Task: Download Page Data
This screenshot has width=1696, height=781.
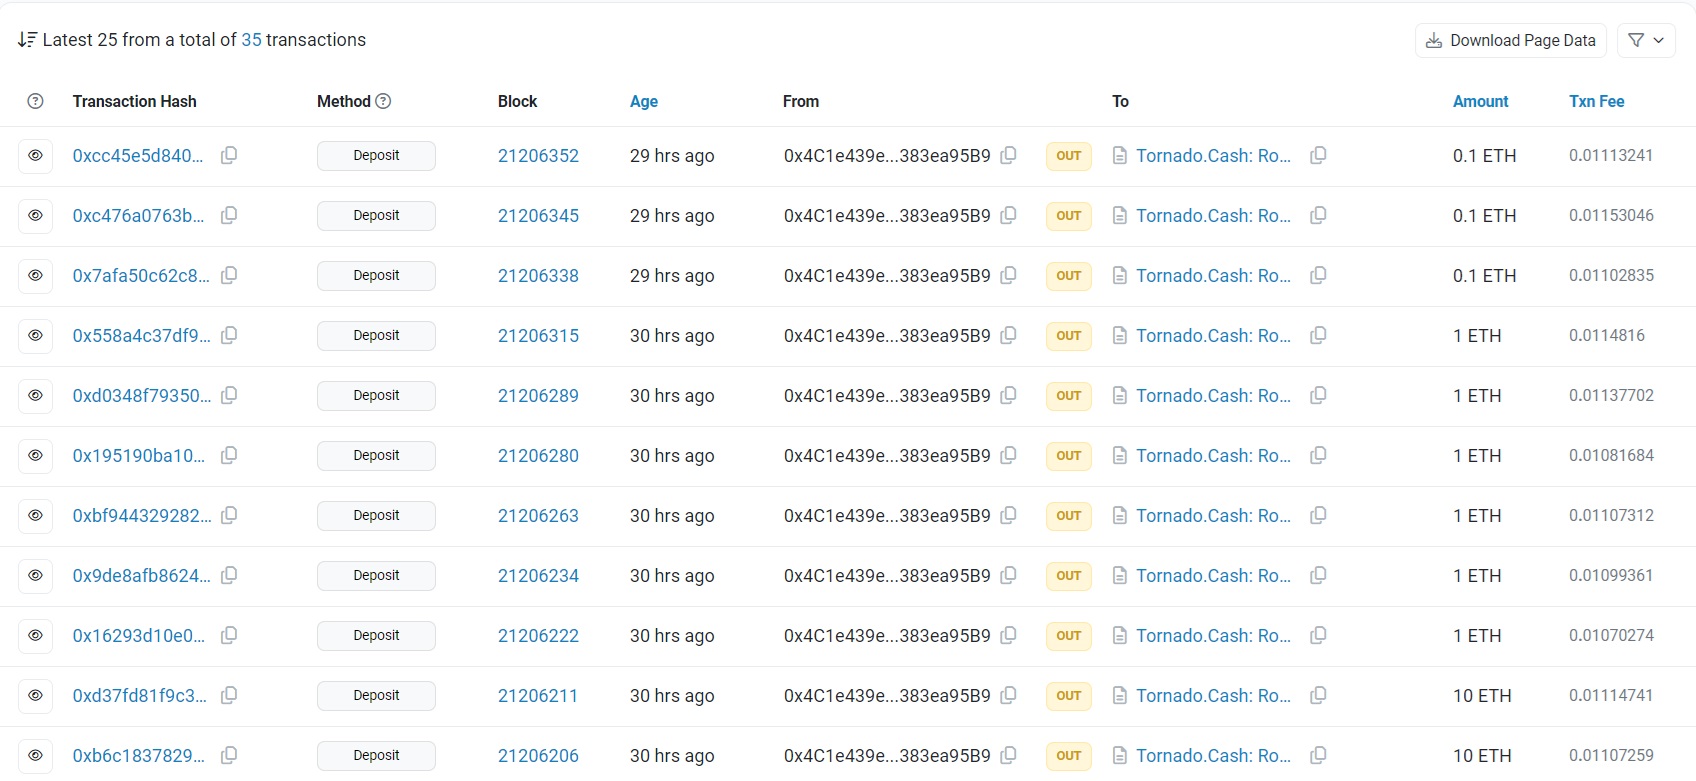Action: (x=1511, y=40)
